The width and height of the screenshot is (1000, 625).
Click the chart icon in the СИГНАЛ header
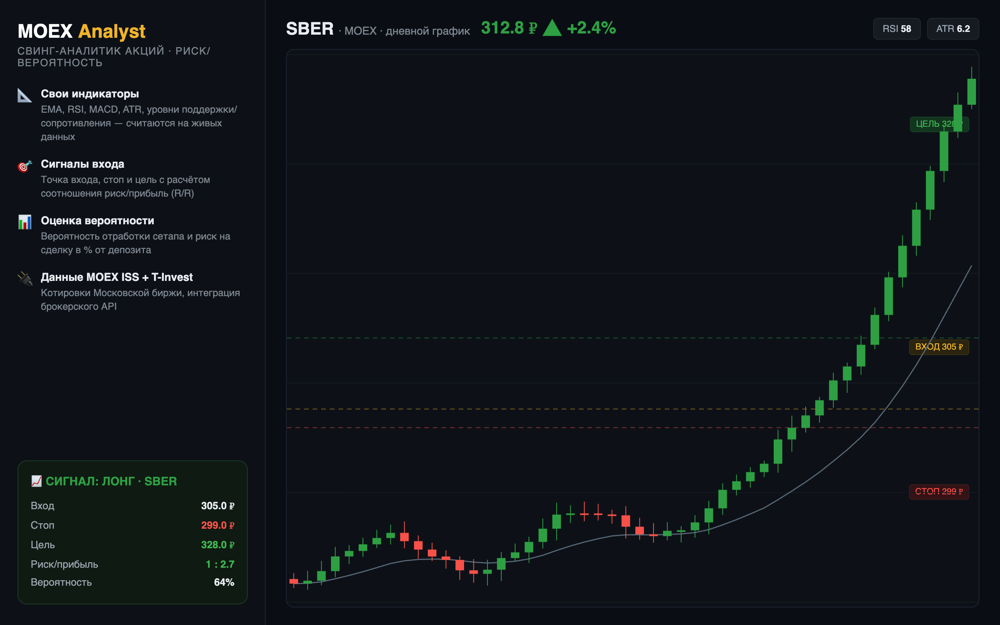point(36,481)
